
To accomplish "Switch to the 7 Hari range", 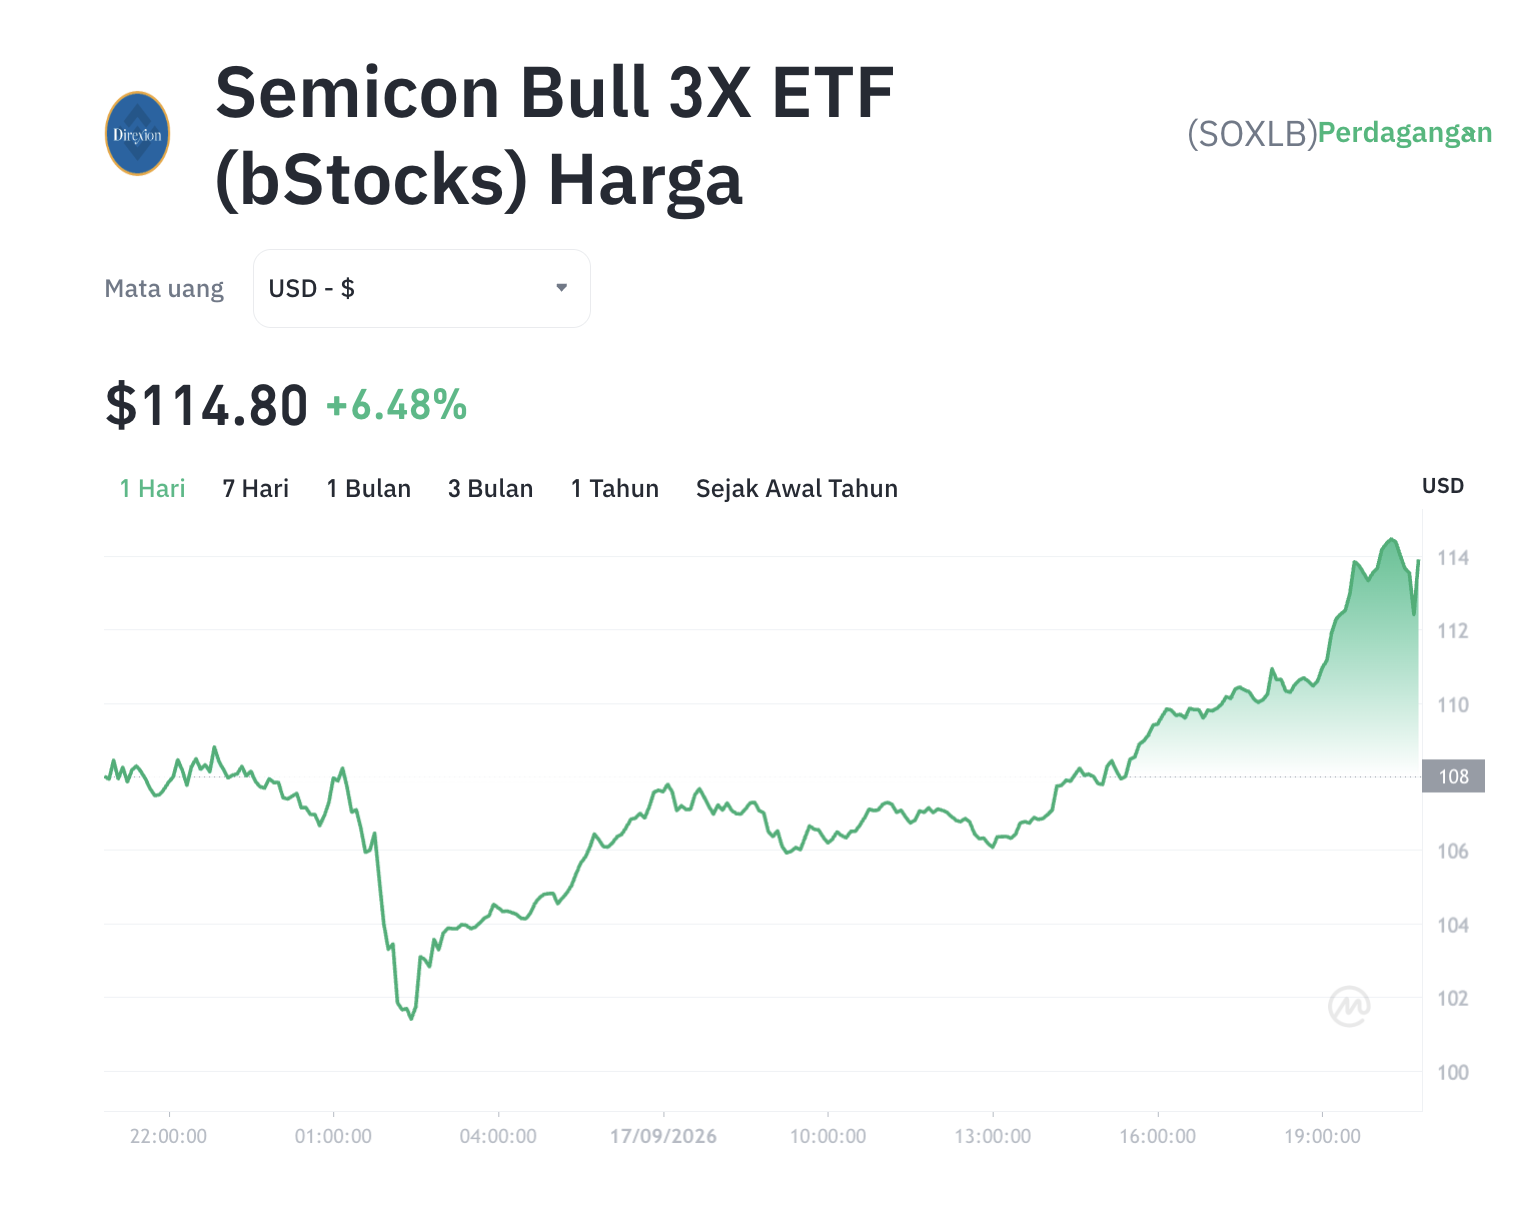I will [x=255, y=488].
